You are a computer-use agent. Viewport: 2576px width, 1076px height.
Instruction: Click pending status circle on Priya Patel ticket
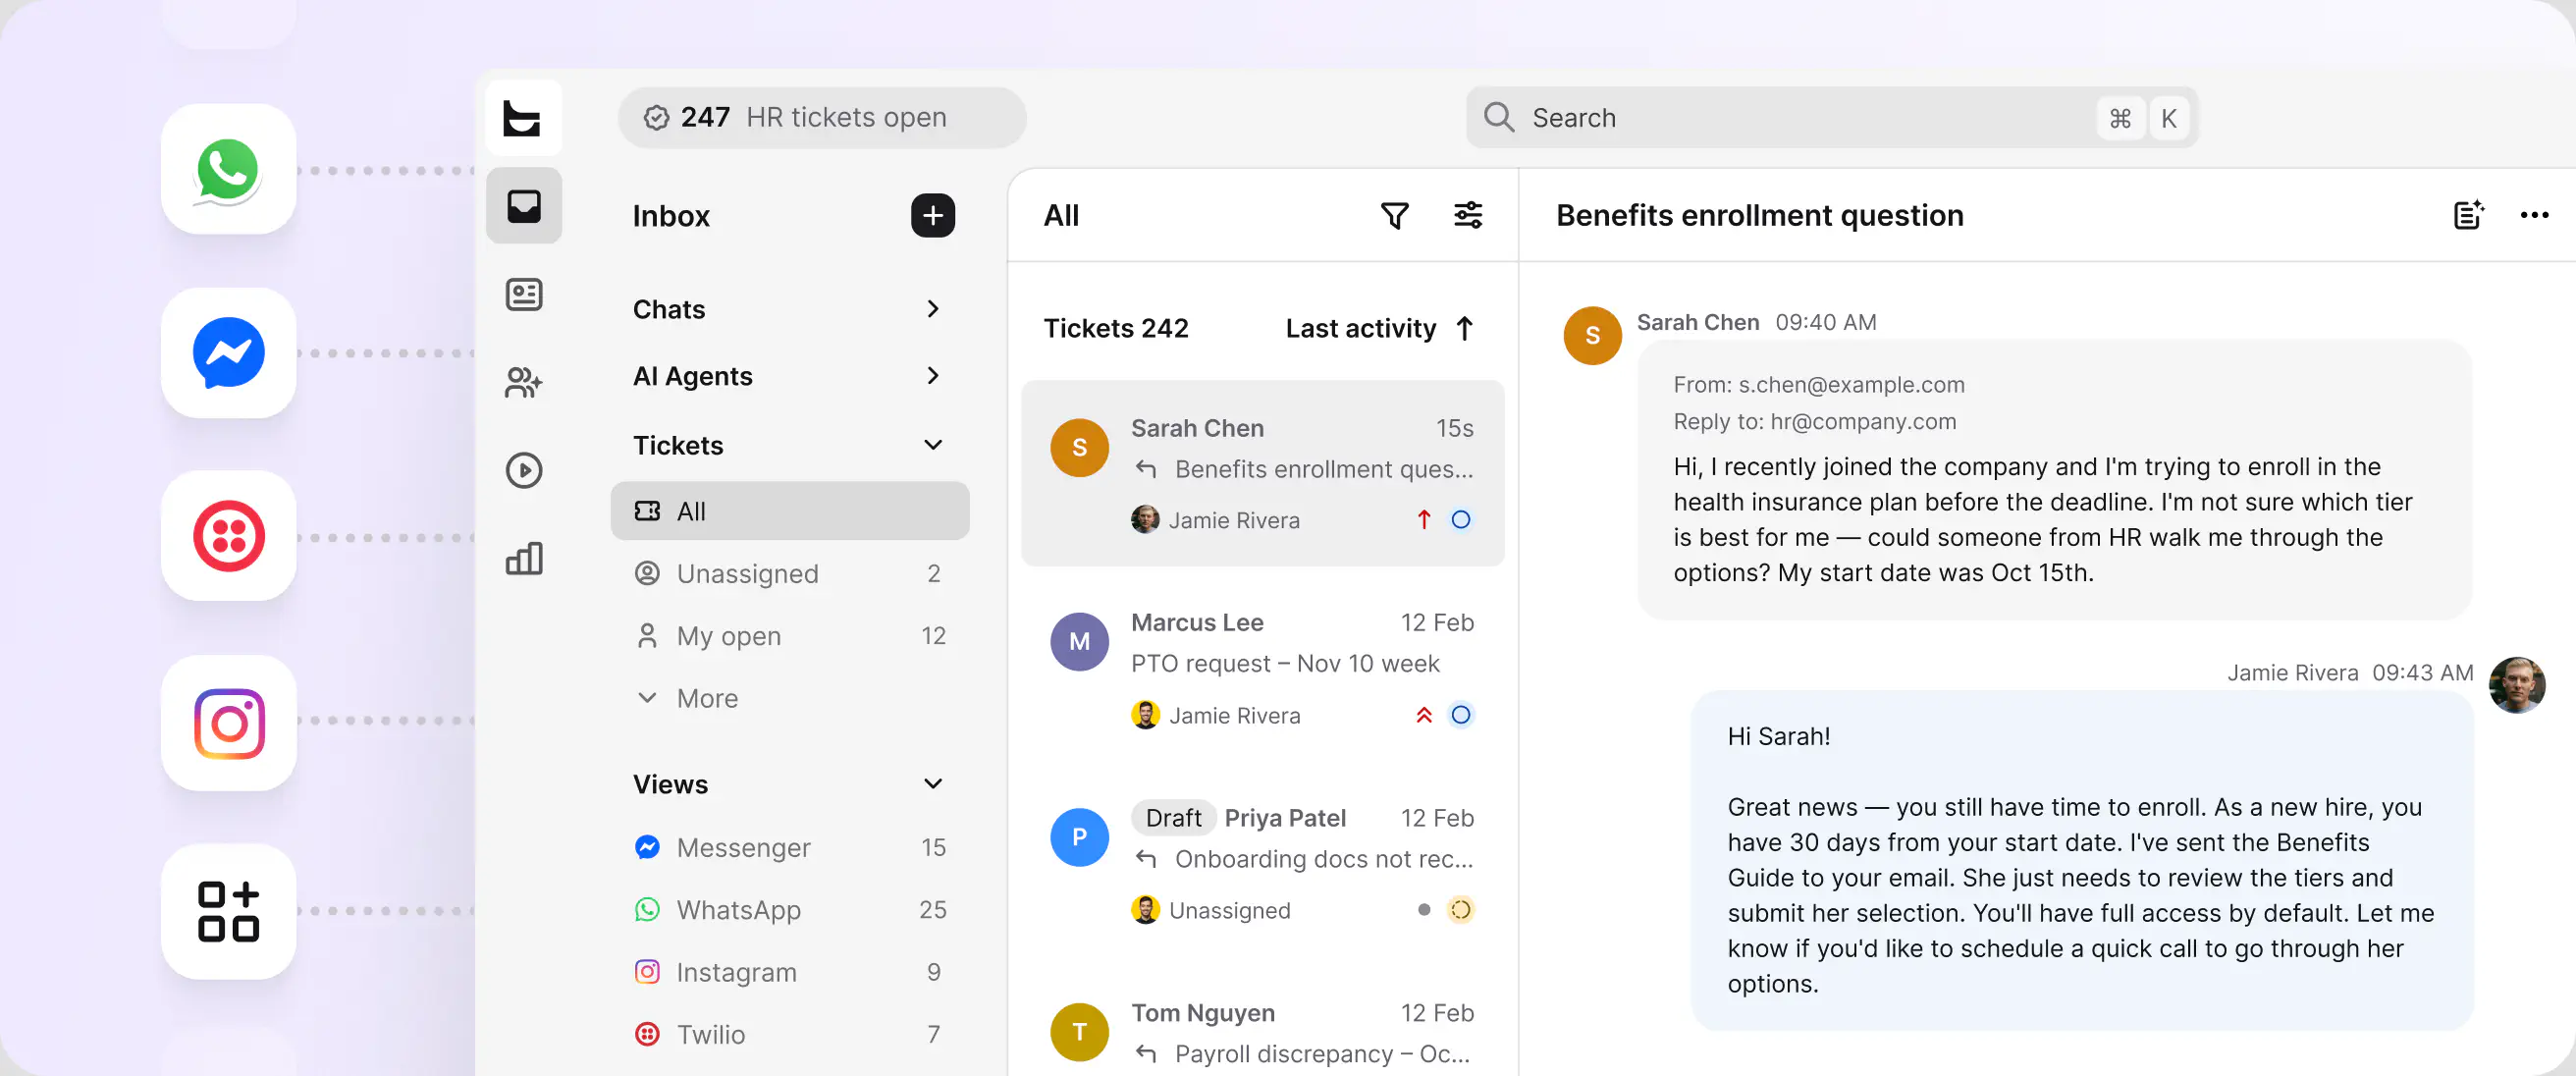pos(1460,910)
